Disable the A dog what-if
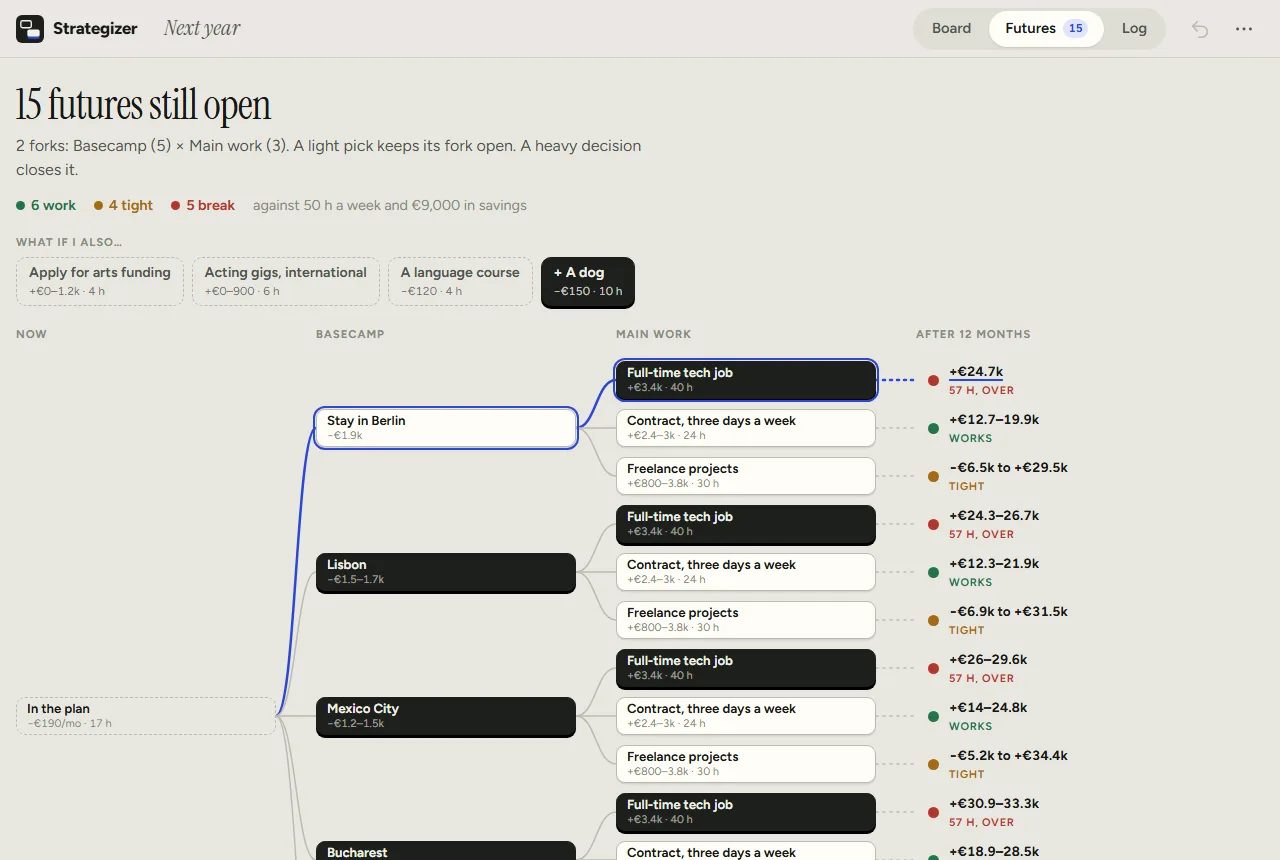Screen dimensions: 1280x860 [588, 281]
